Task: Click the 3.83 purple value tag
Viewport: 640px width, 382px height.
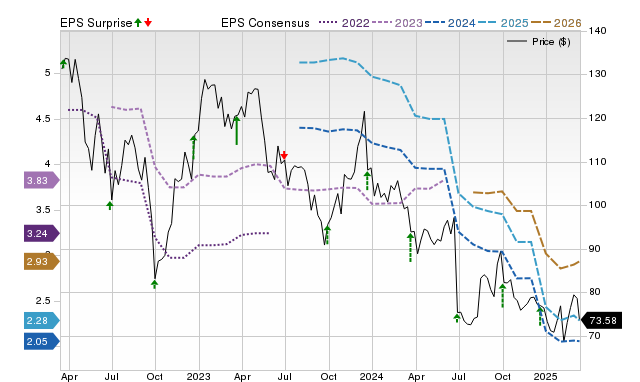Action: pyautogui.click(x=42, y=180)
